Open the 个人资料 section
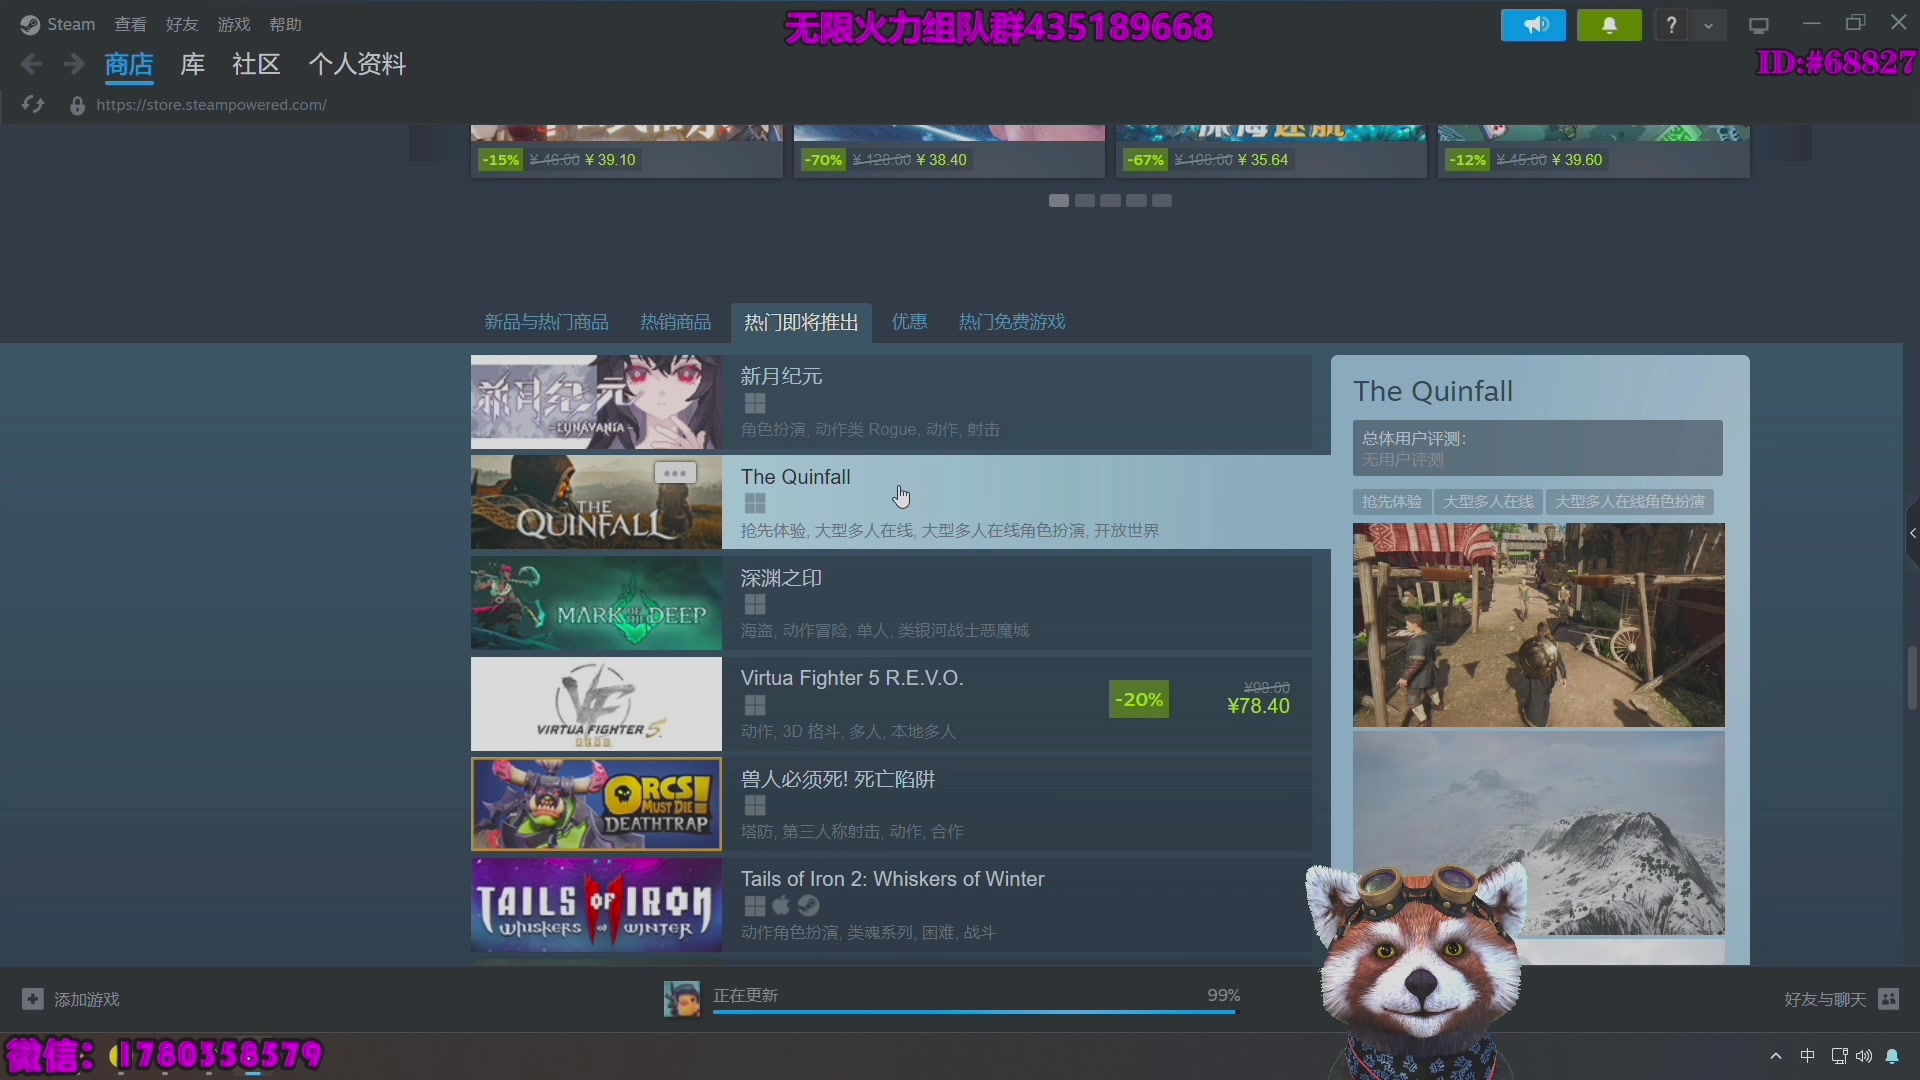Viewport: 1920px width, 1080px height. 357,65
